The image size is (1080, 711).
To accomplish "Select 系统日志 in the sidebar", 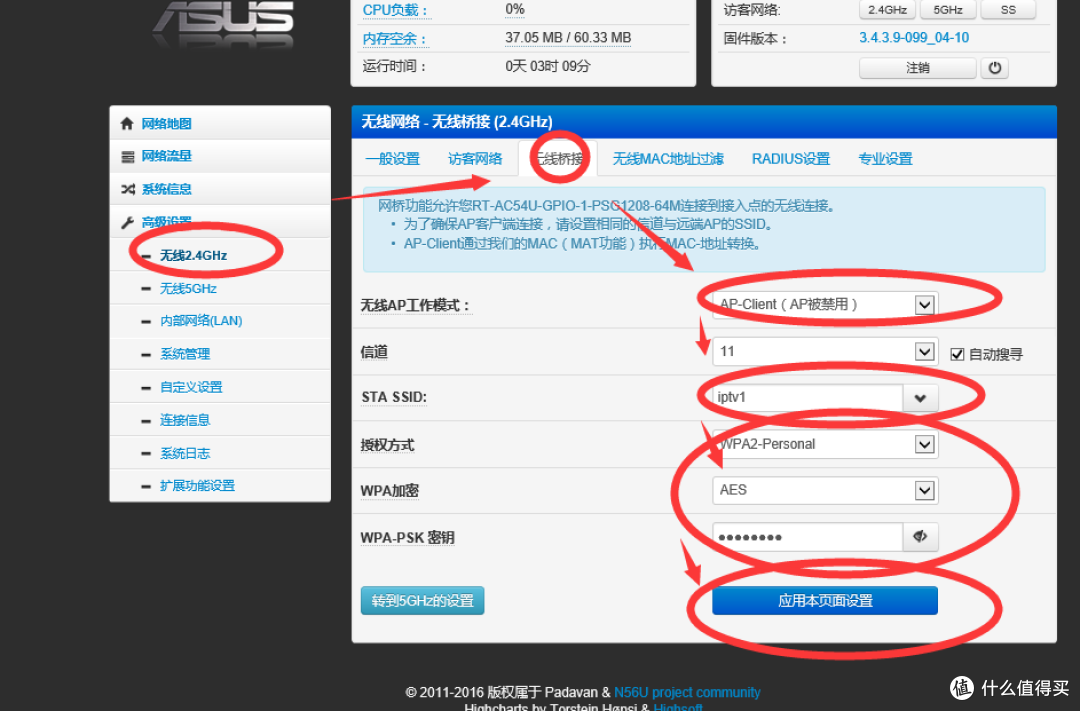I will pos(185,453).
